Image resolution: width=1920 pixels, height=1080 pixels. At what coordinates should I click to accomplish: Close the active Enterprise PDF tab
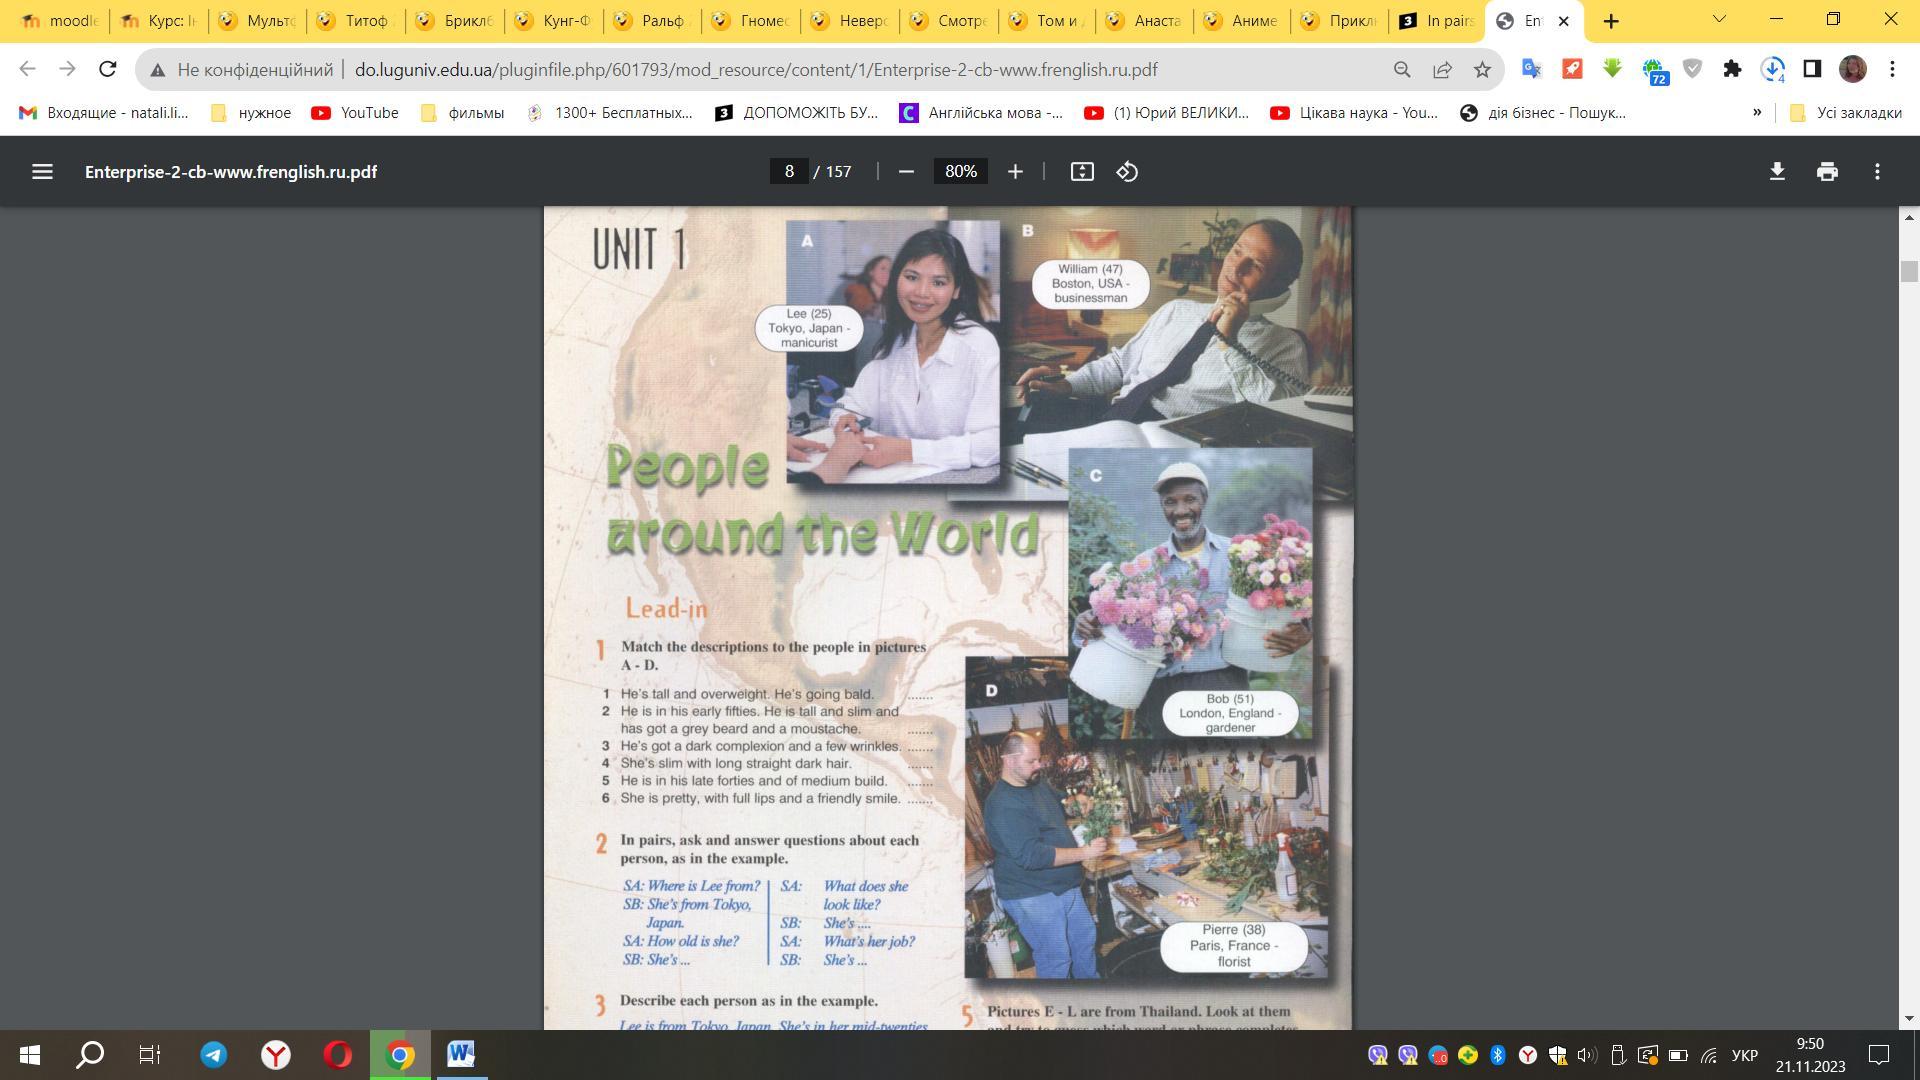click(x=1564, y=21)
